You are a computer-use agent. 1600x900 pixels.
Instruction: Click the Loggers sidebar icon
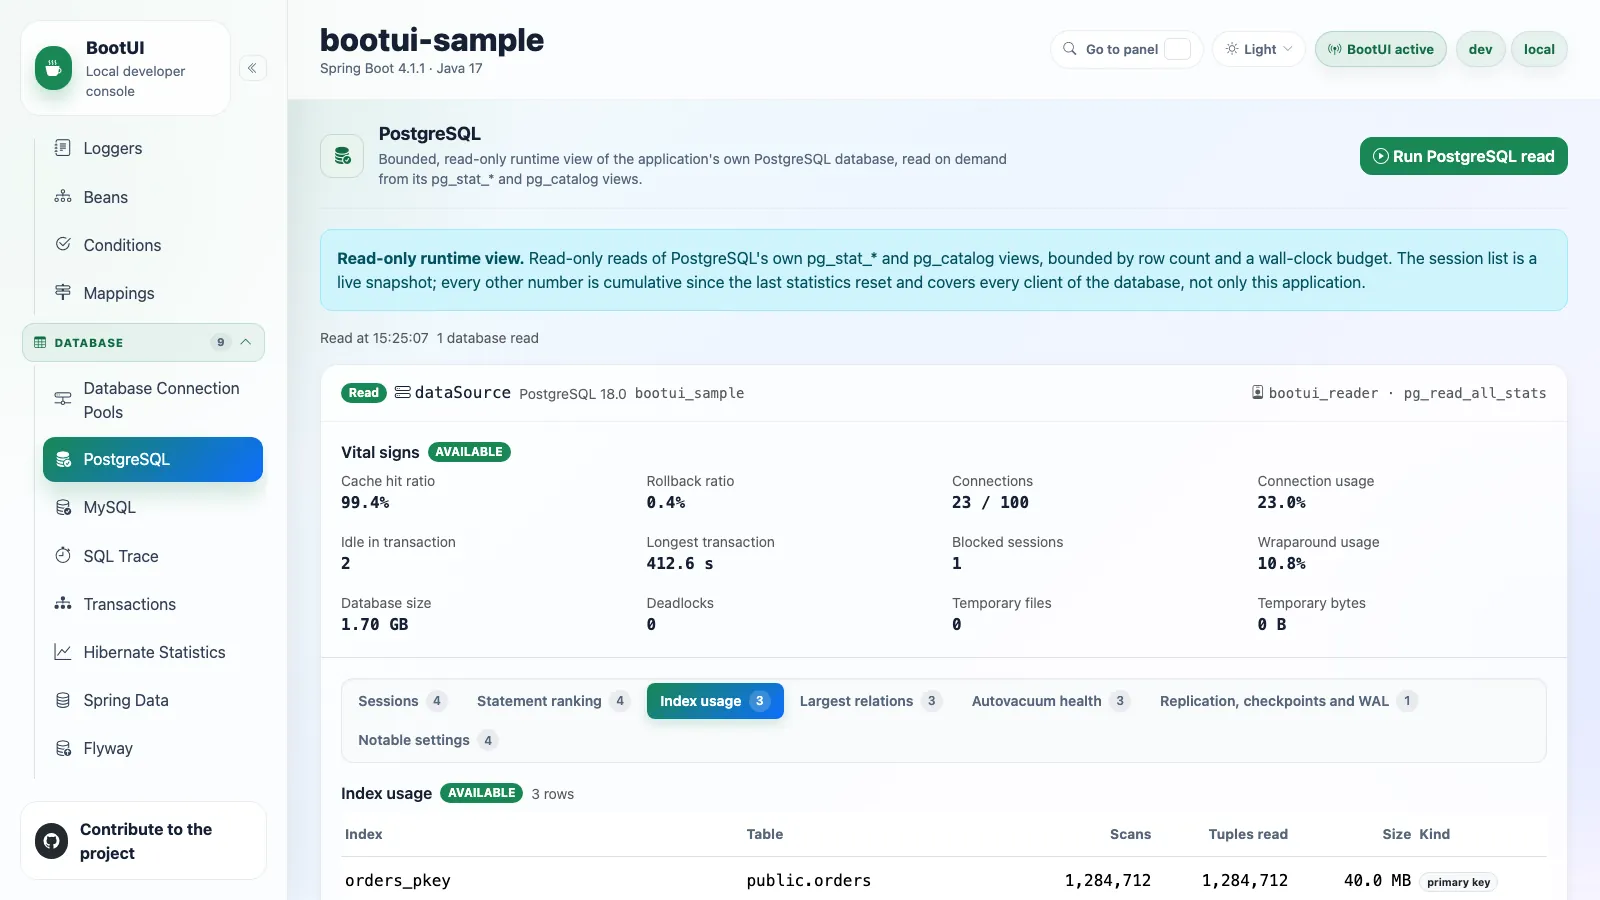pyautogui.click(x=63, y=148)
